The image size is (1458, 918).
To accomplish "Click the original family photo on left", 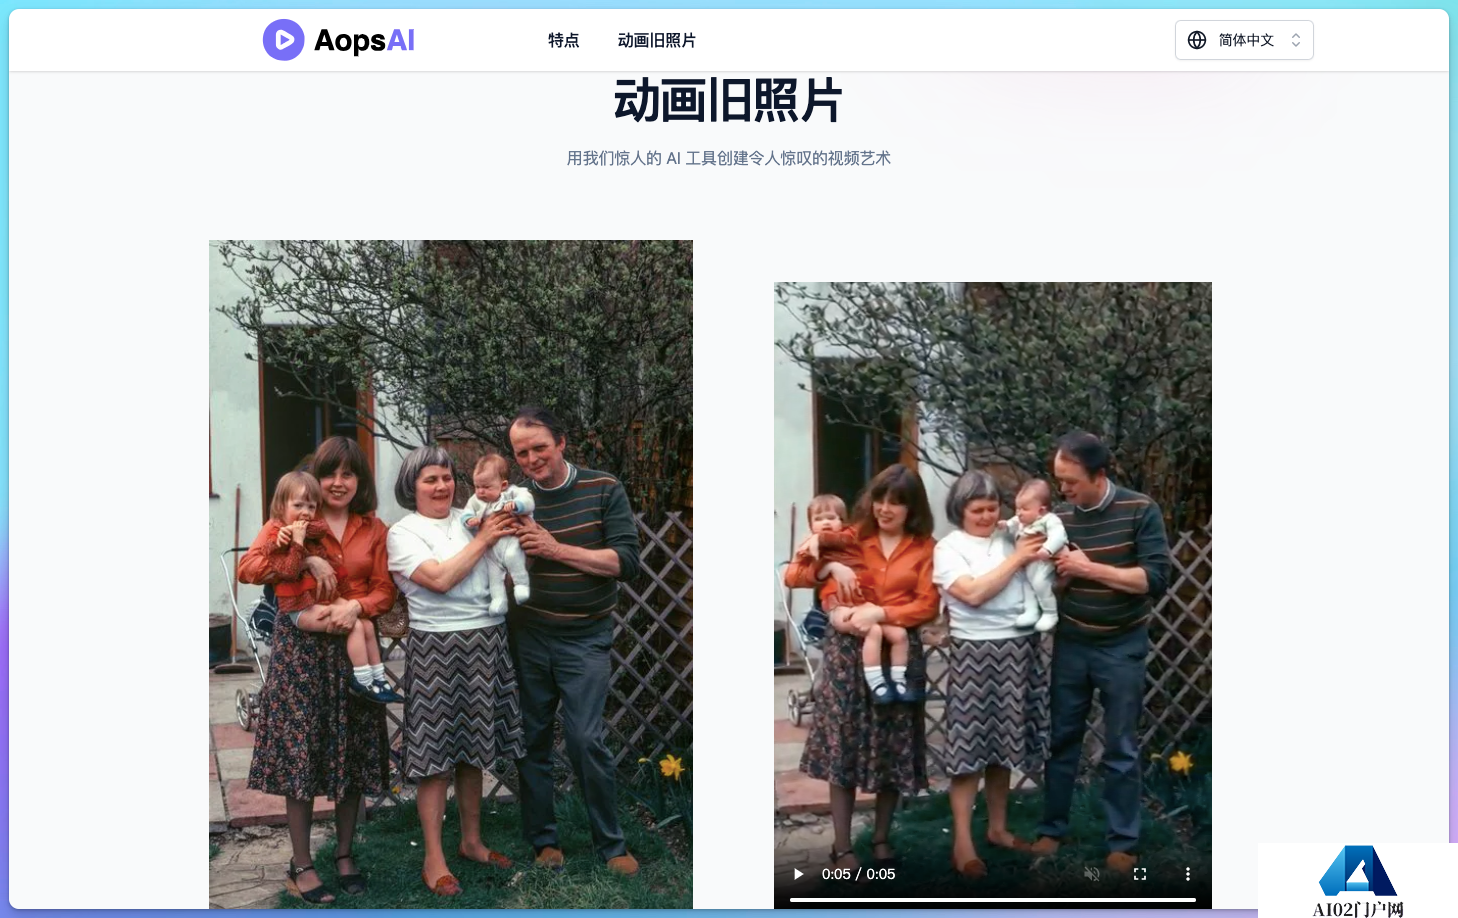I will [x=451, y=574].
